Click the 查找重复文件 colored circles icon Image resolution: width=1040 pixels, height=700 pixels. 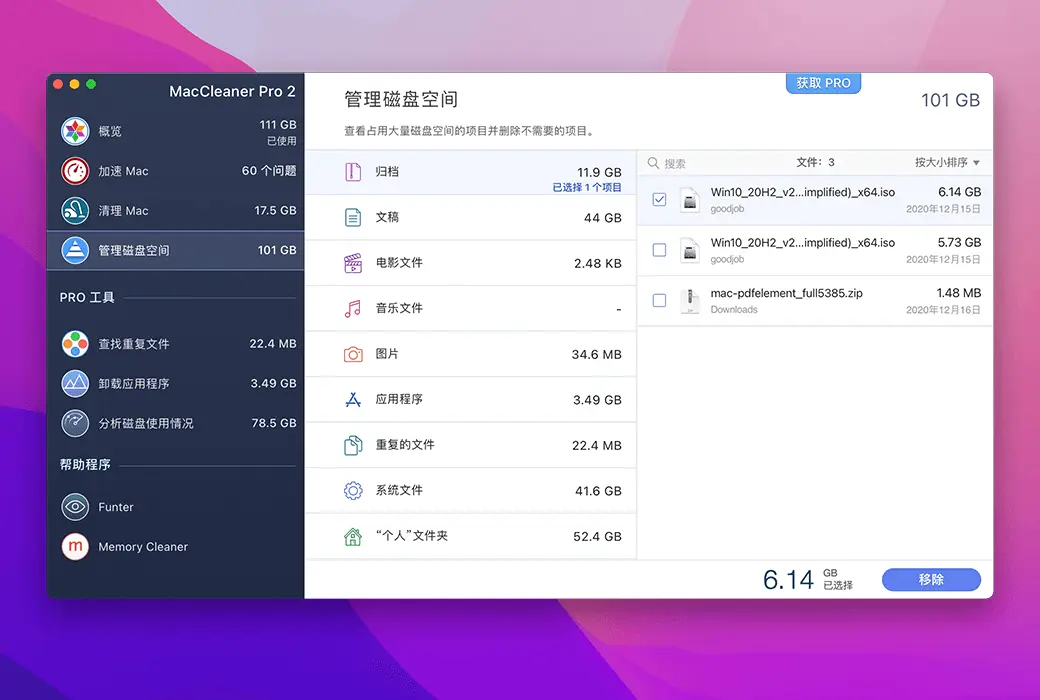(75, 344)
